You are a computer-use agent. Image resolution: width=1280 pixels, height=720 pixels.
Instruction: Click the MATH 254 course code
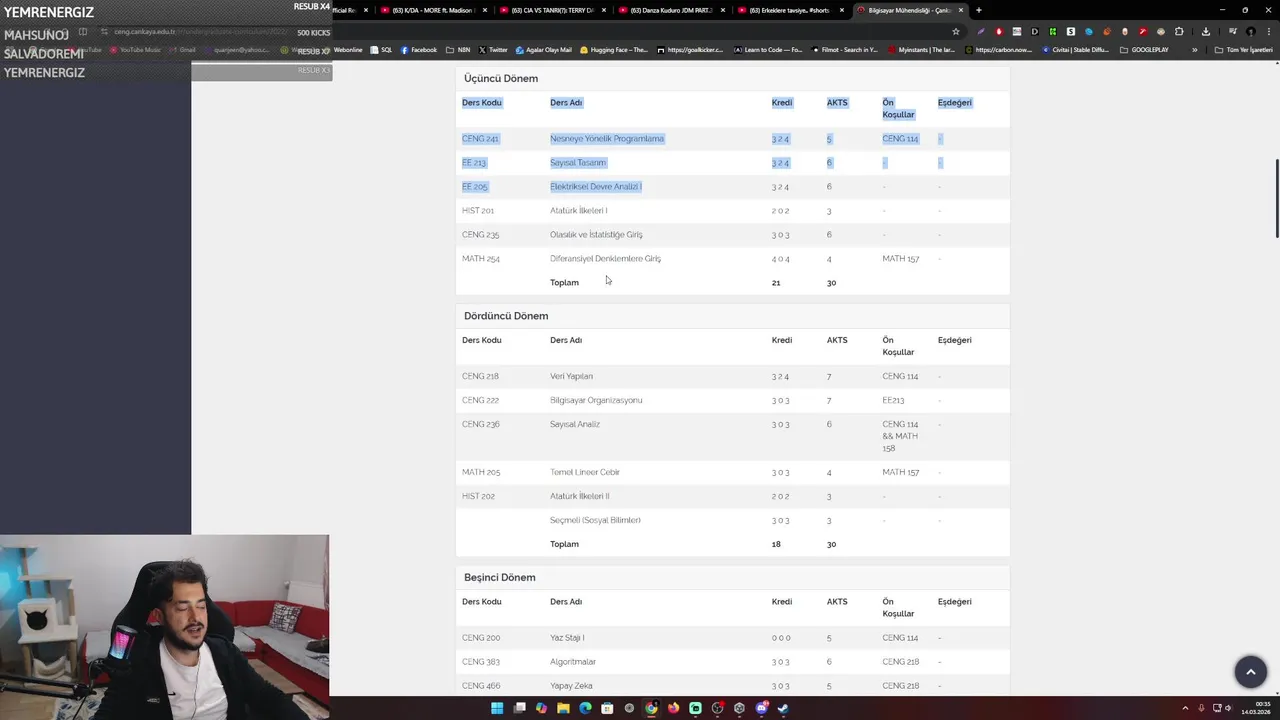tap(481, 259)
